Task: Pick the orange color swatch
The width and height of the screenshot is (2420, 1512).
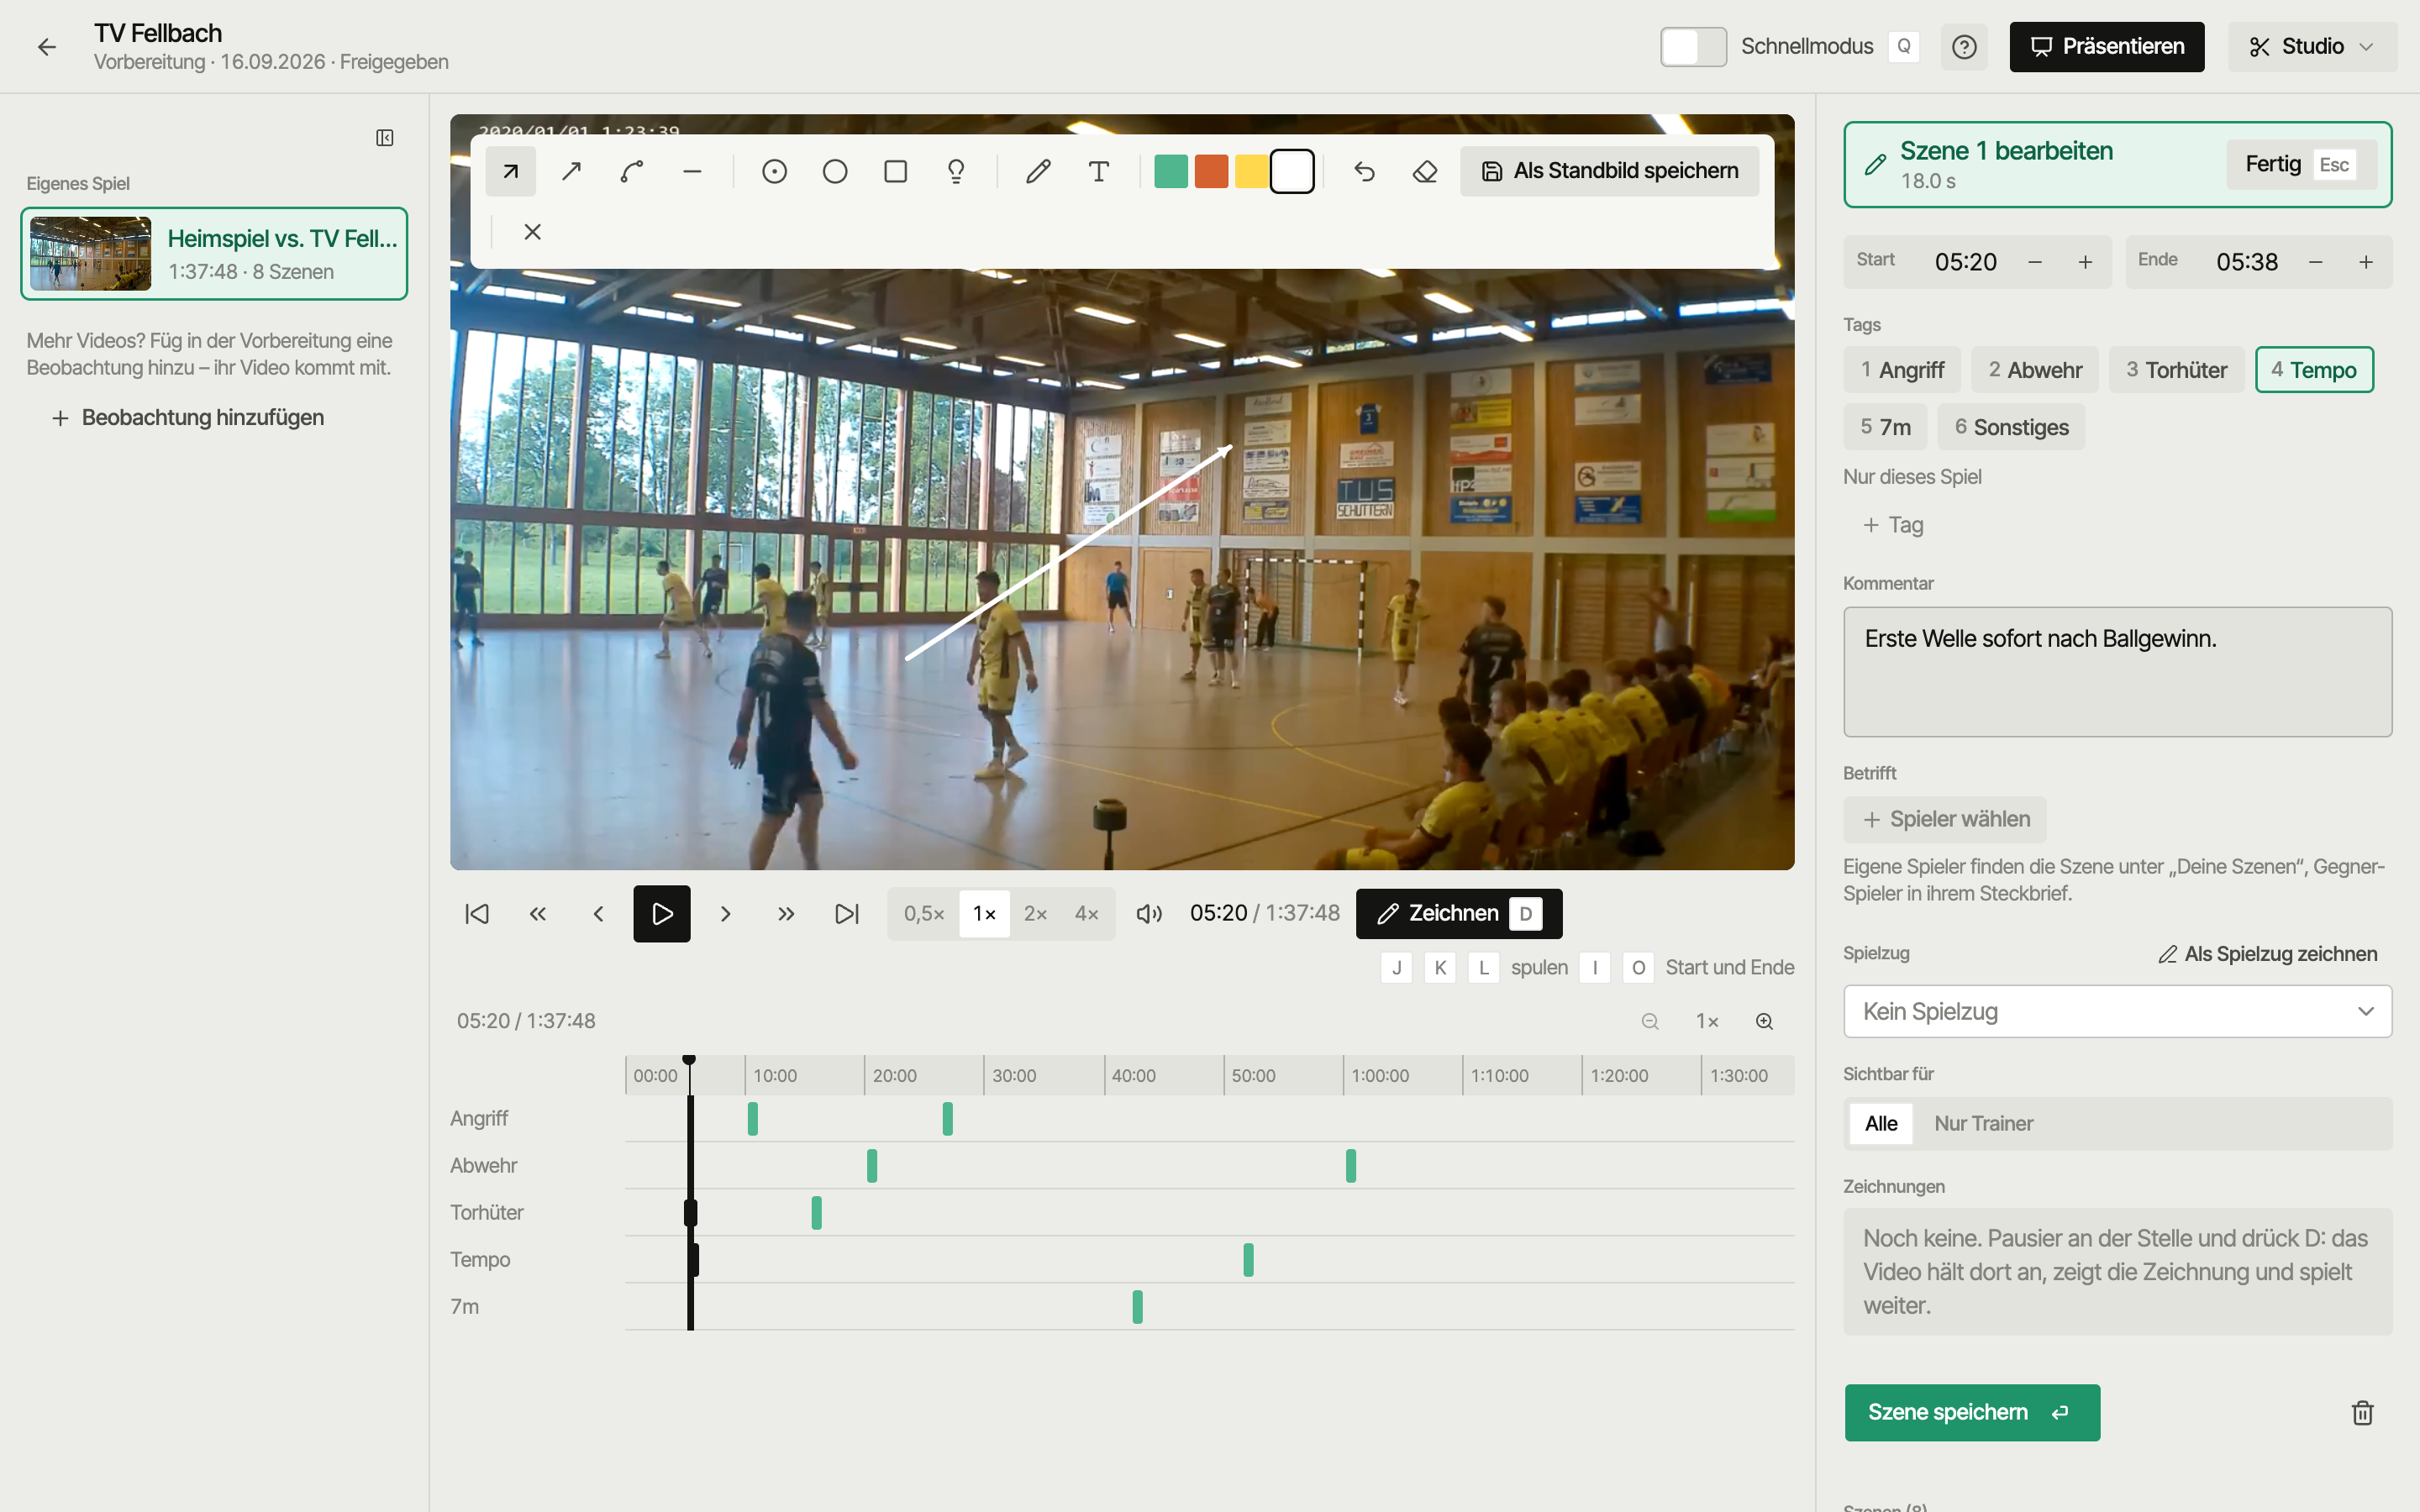Action: coord(1211,171)
